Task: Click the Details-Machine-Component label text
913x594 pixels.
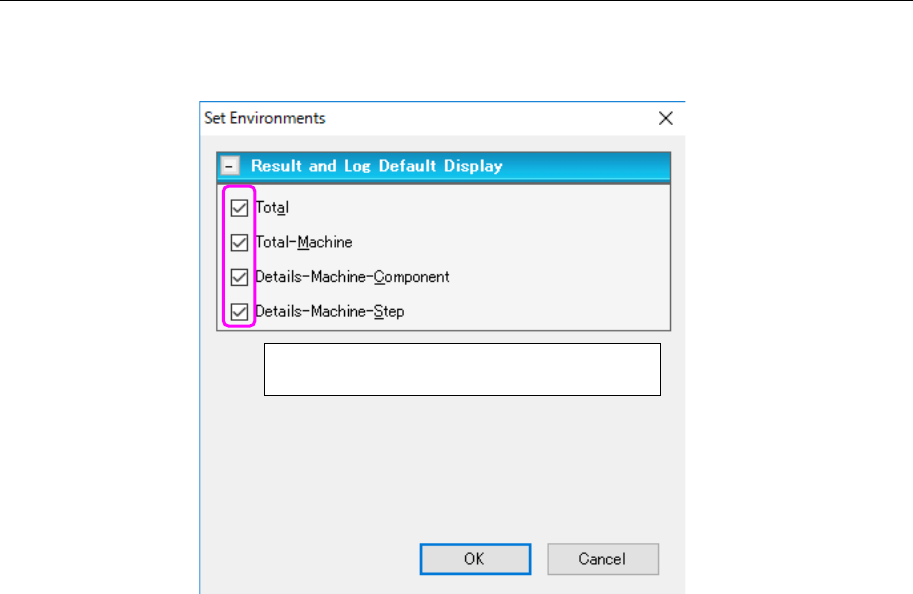Action: point(352,277)
